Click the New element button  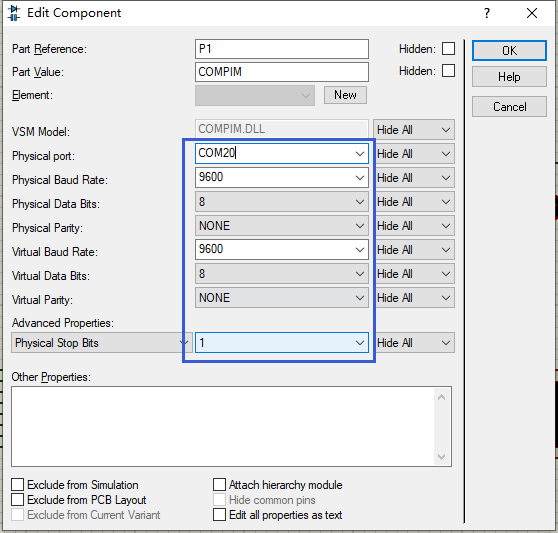pos(345,95)
